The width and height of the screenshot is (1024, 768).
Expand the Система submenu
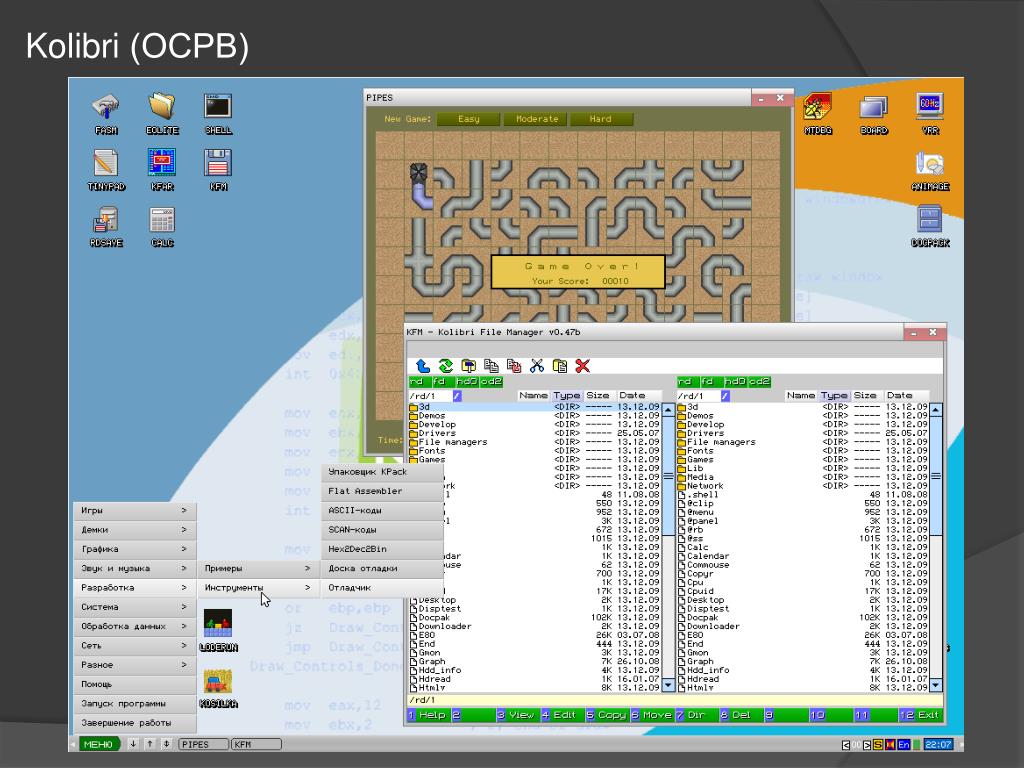pyautogui.click(x=135, y=607)
